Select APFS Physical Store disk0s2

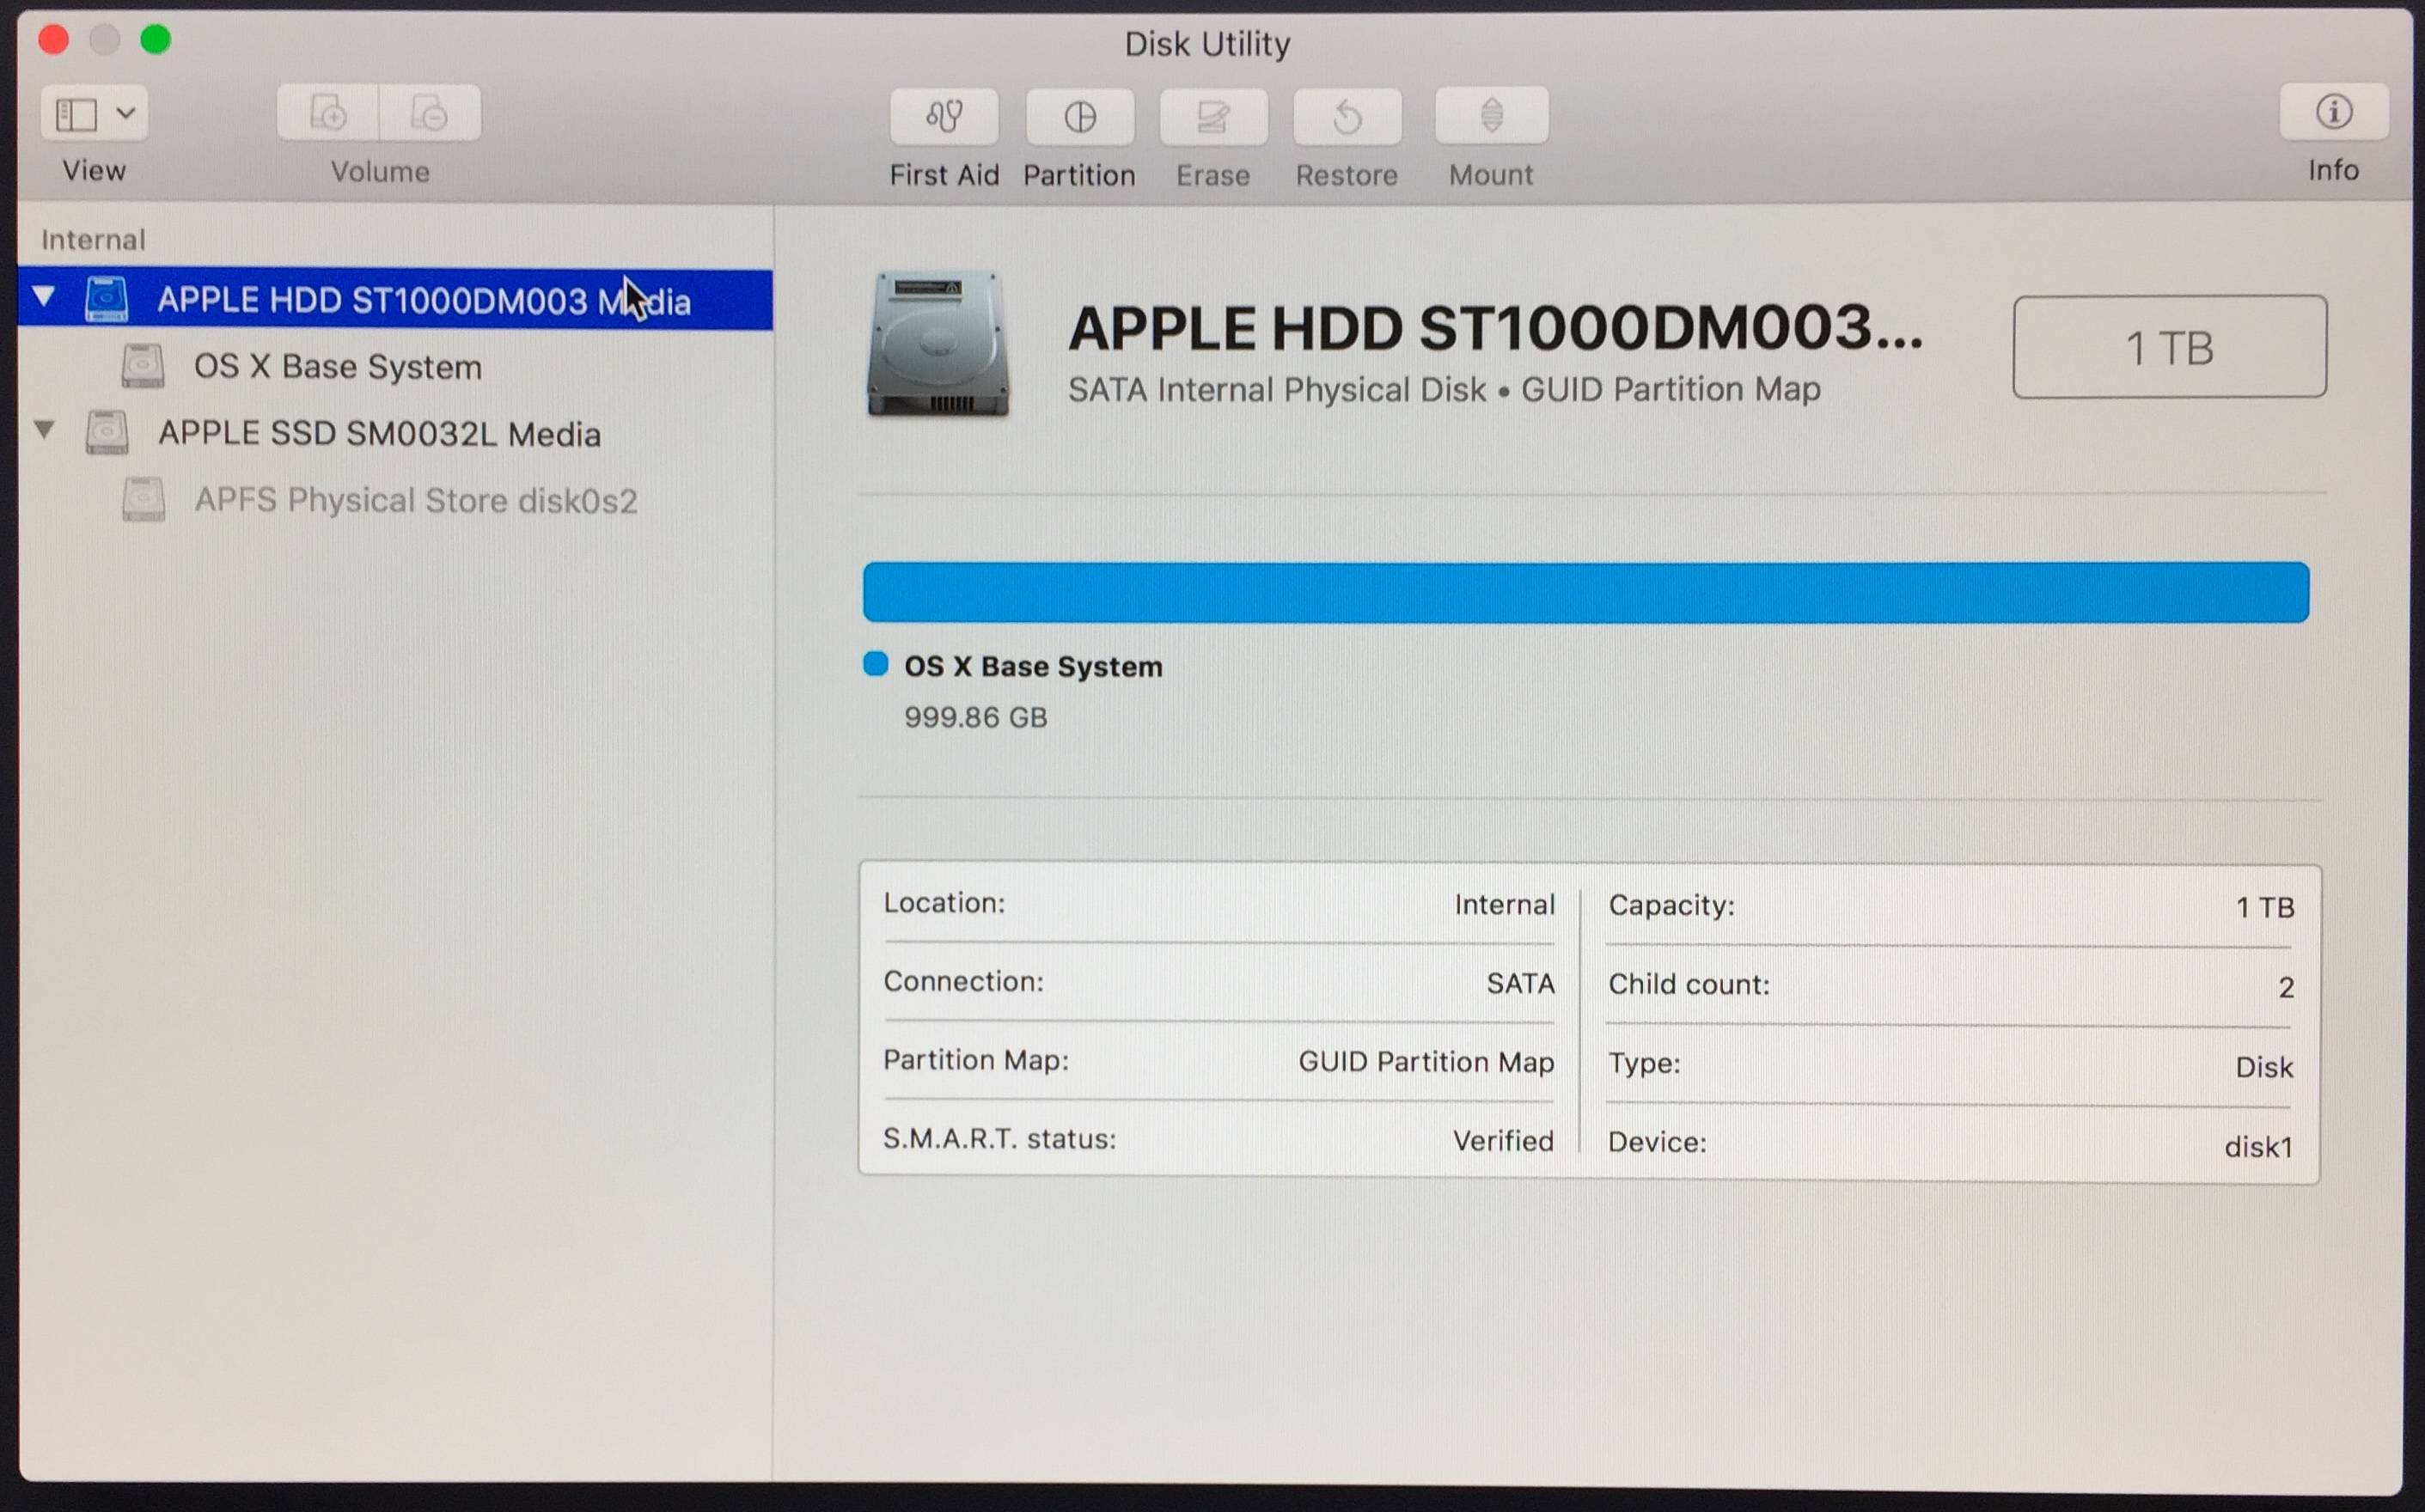point(415,500)
